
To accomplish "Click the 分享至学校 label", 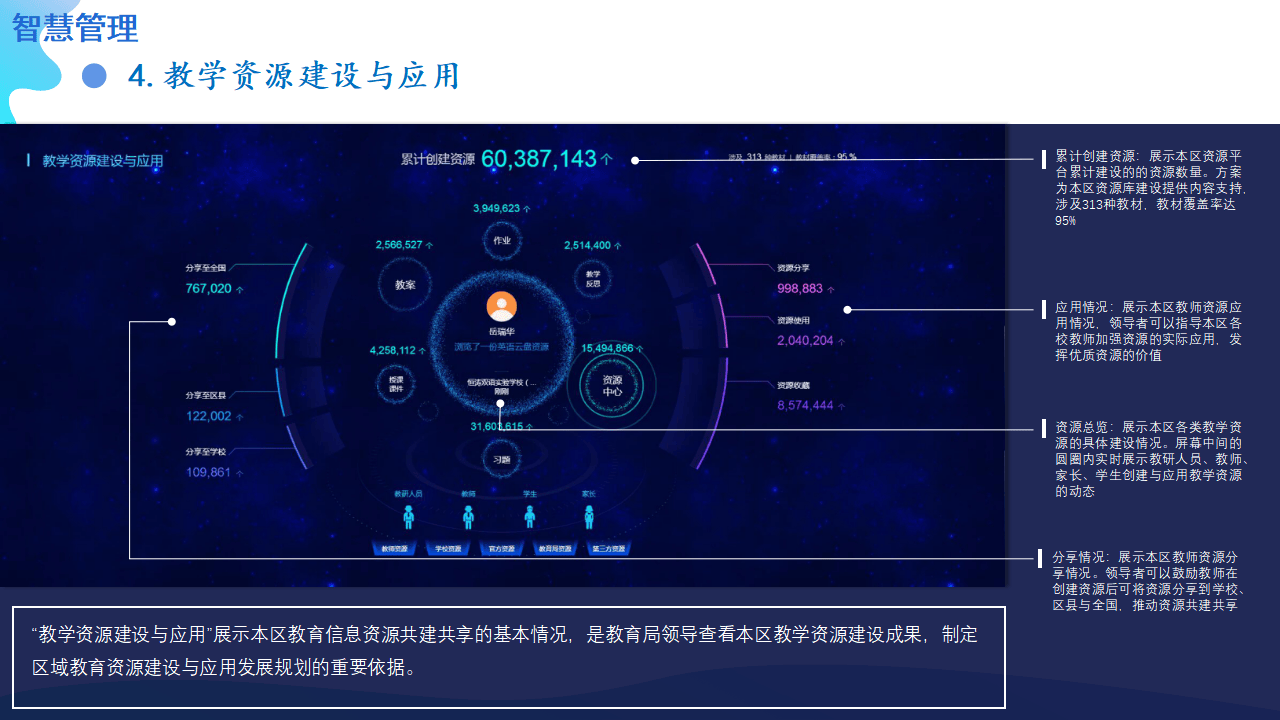I will [206, 452].
